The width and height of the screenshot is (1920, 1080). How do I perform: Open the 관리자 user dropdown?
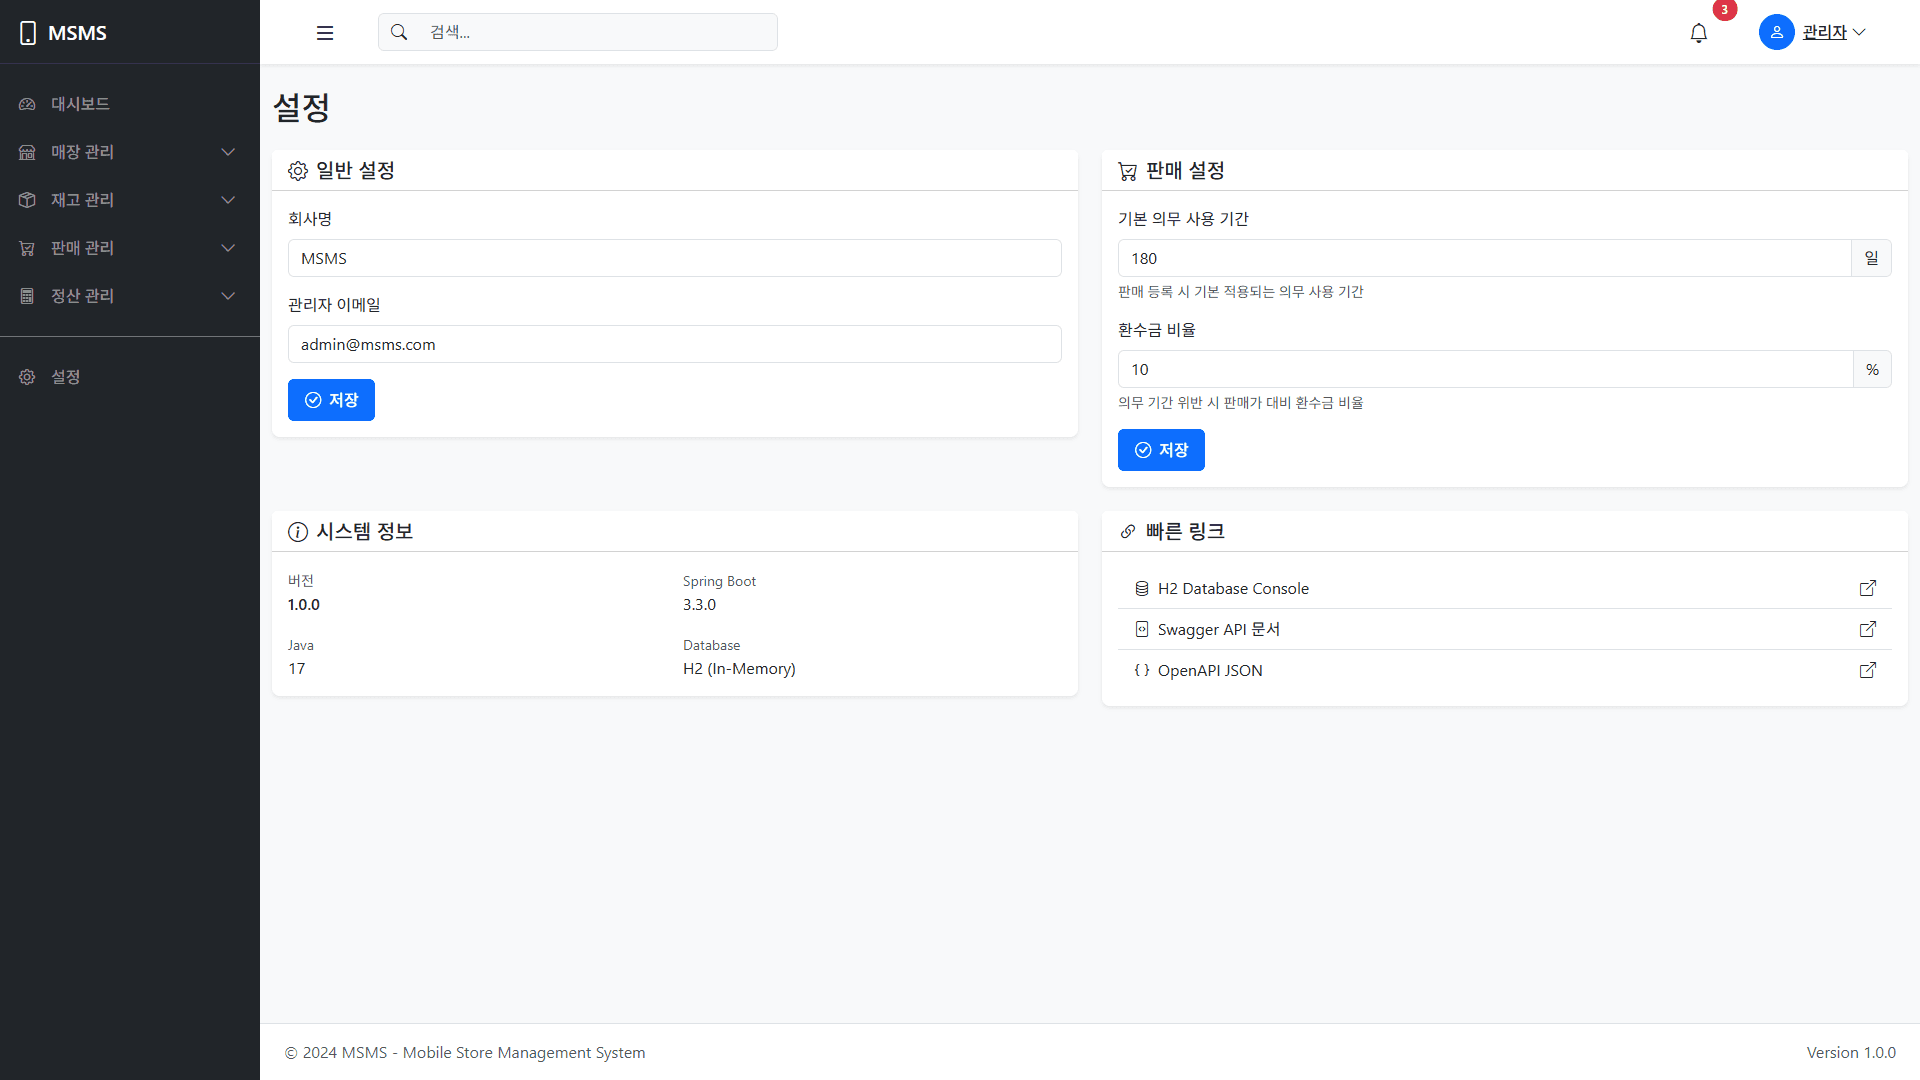coord(1833,32)
